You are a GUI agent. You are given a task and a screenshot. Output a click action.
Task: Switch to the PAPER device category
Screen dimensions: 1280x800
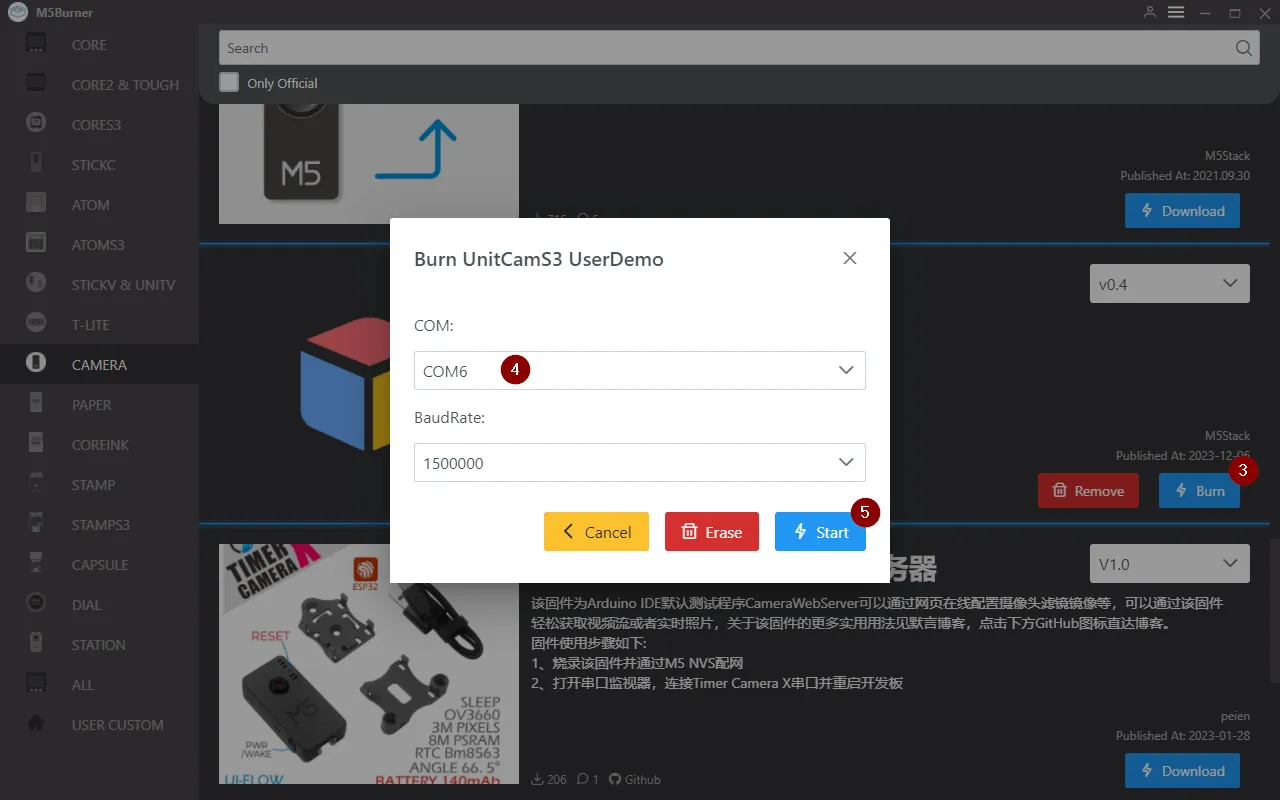point(91,405)
